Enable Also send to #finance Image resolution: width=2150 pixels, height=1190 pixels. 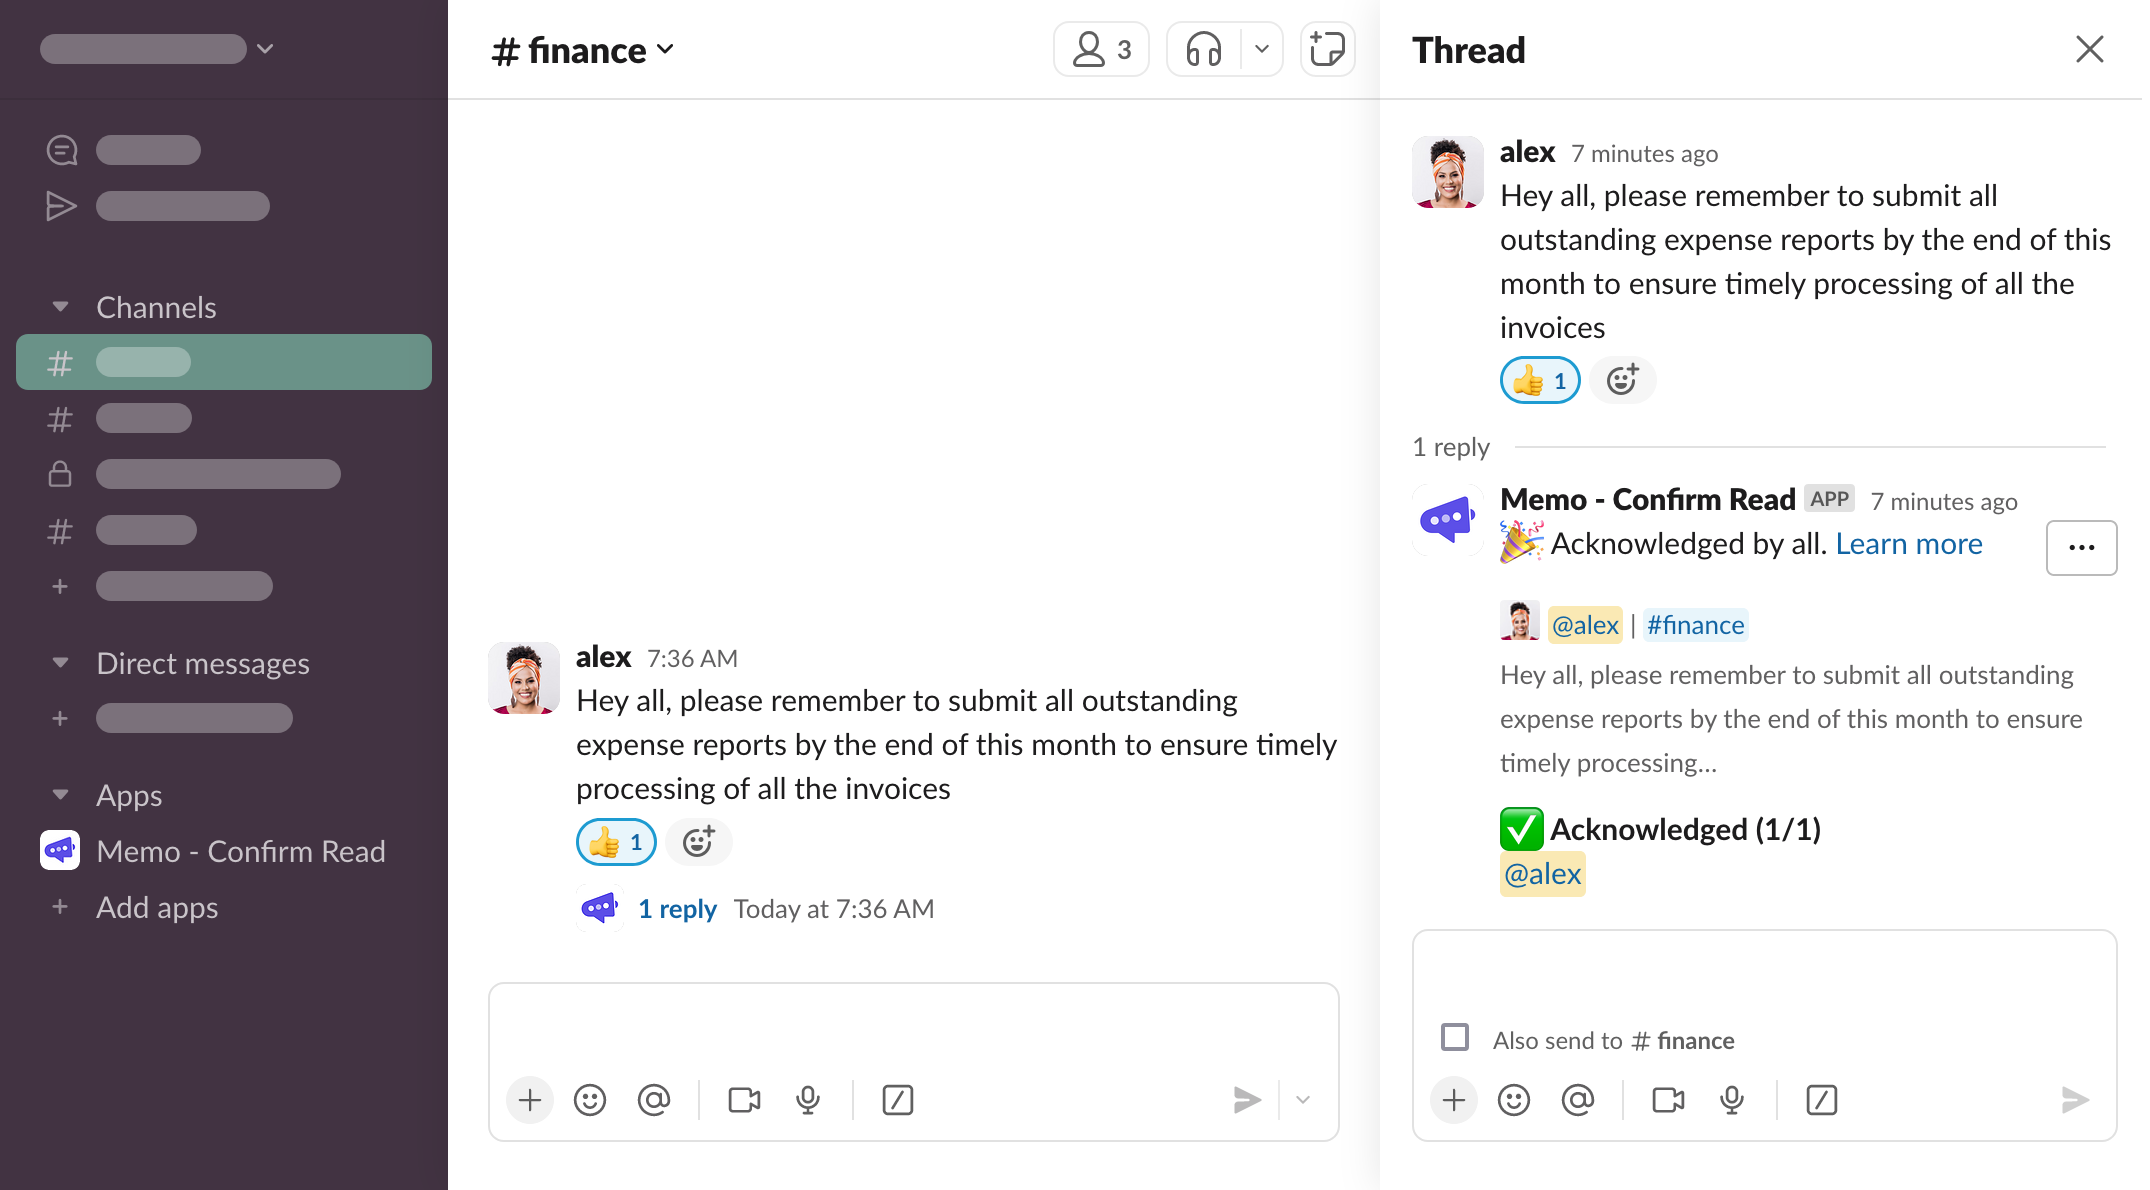tap(1455, 1039)
